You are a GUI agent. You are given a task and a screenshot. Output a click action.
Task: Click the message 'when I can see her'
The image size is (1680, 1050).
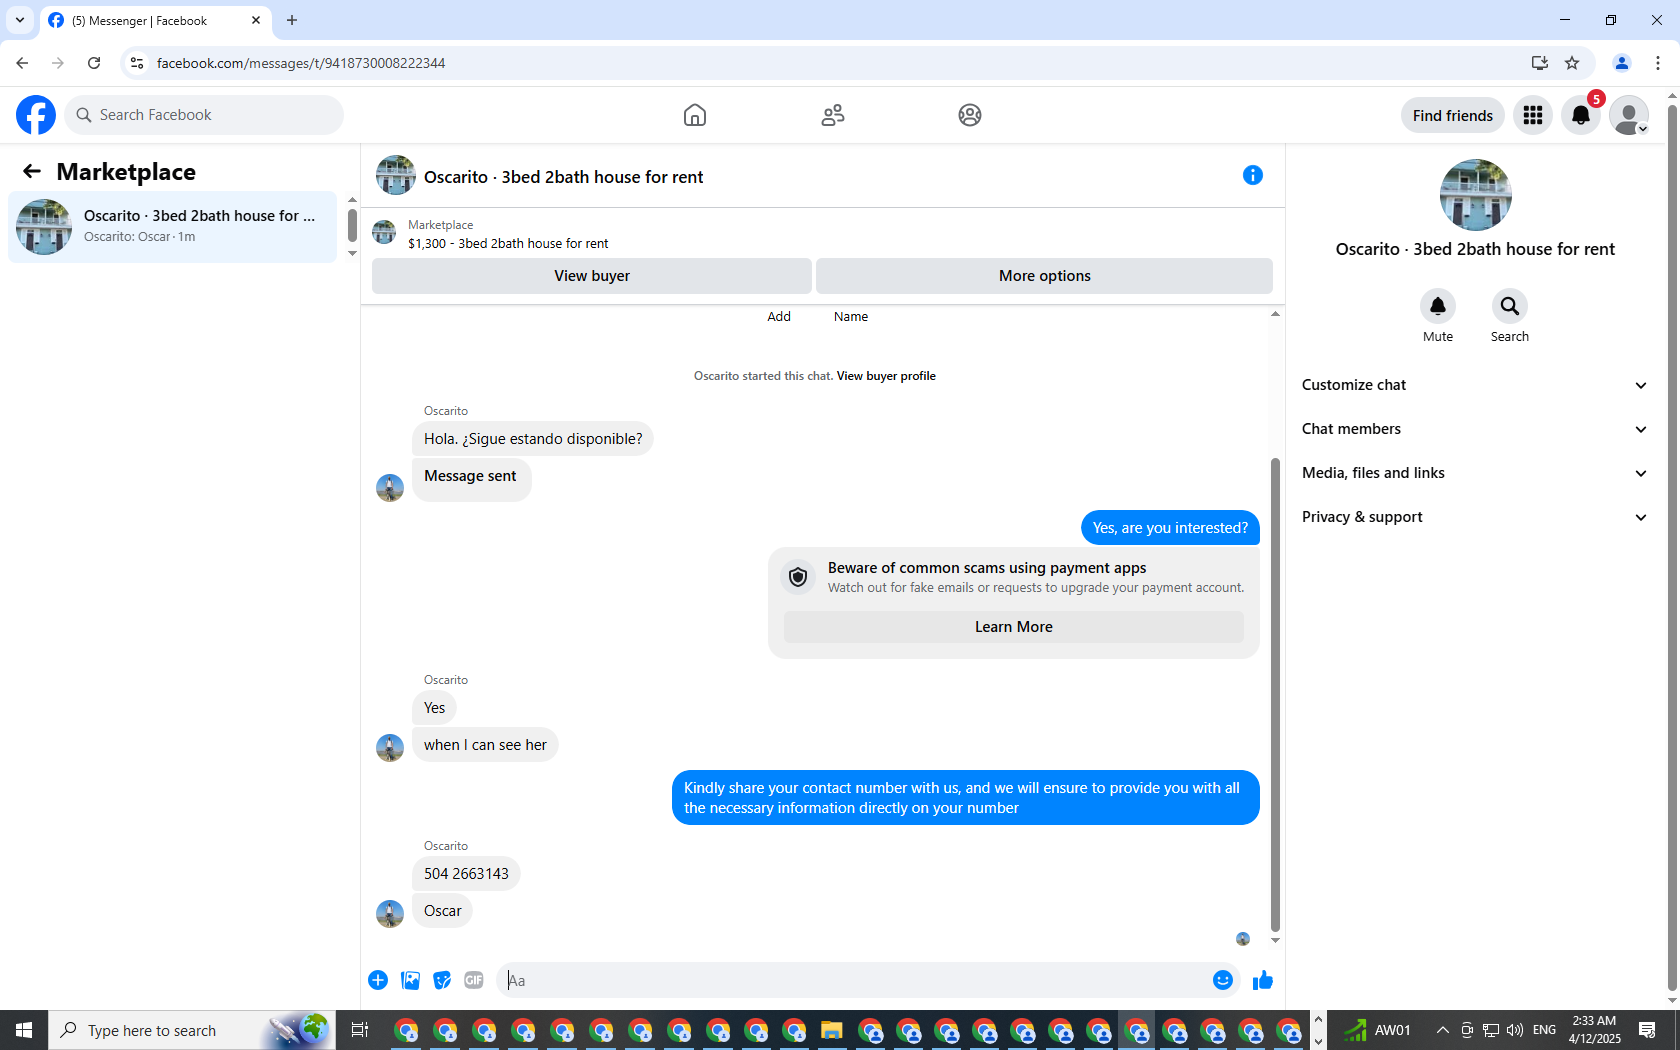tap(485, 745)
